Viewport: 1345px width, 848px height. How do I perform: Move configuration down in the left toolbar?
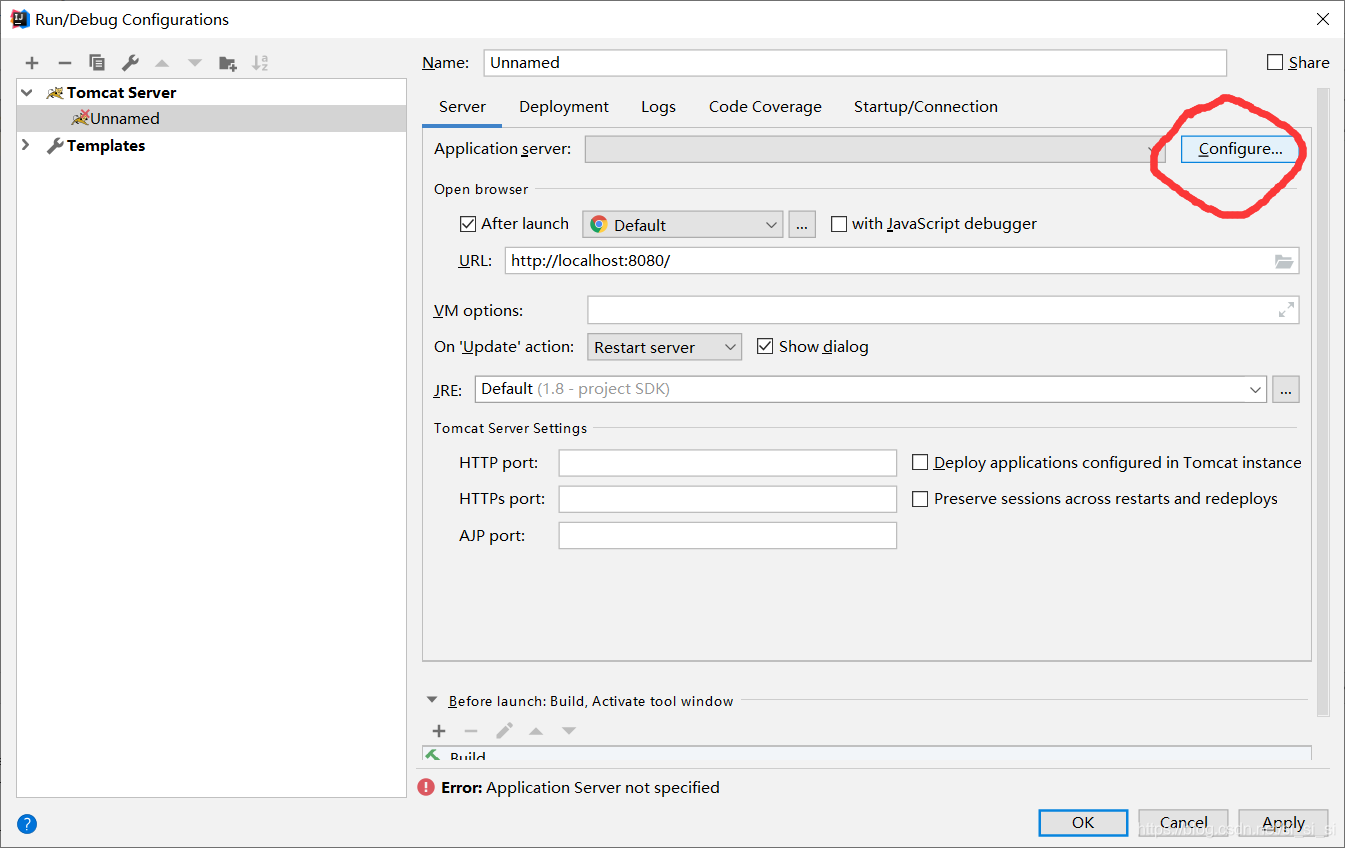[195, 63]
